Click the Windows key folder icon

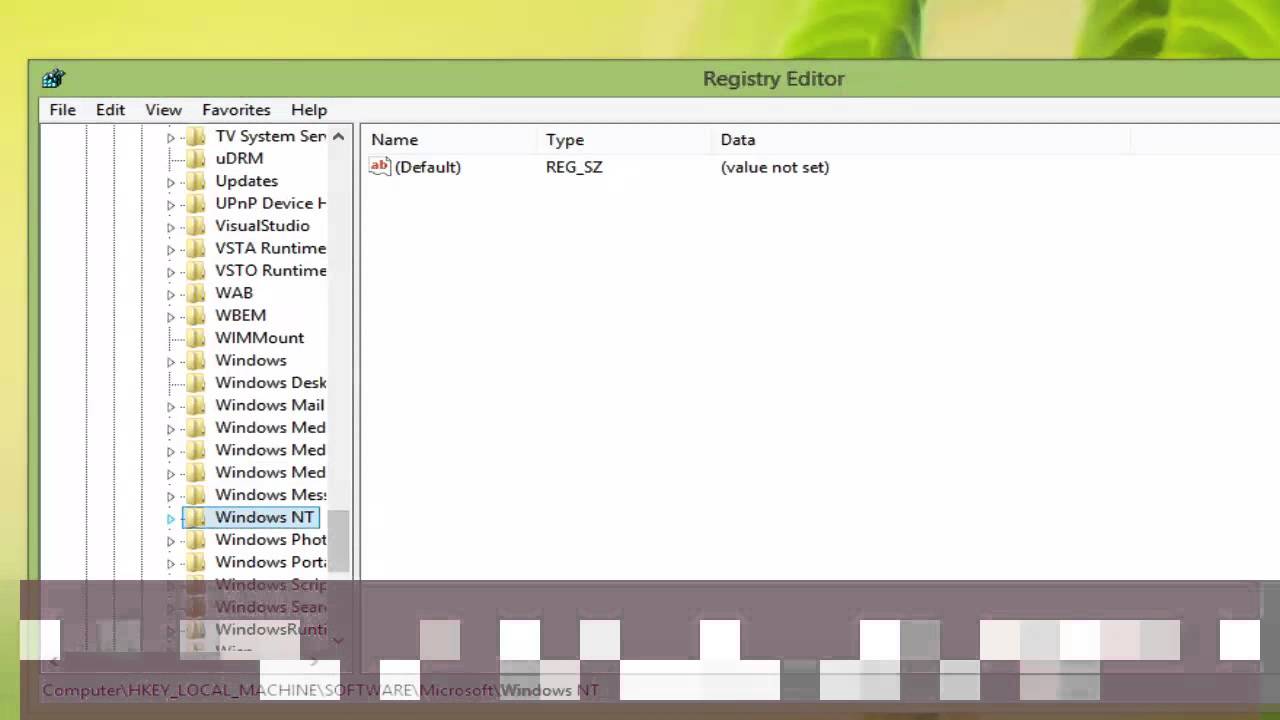[196, 360]
